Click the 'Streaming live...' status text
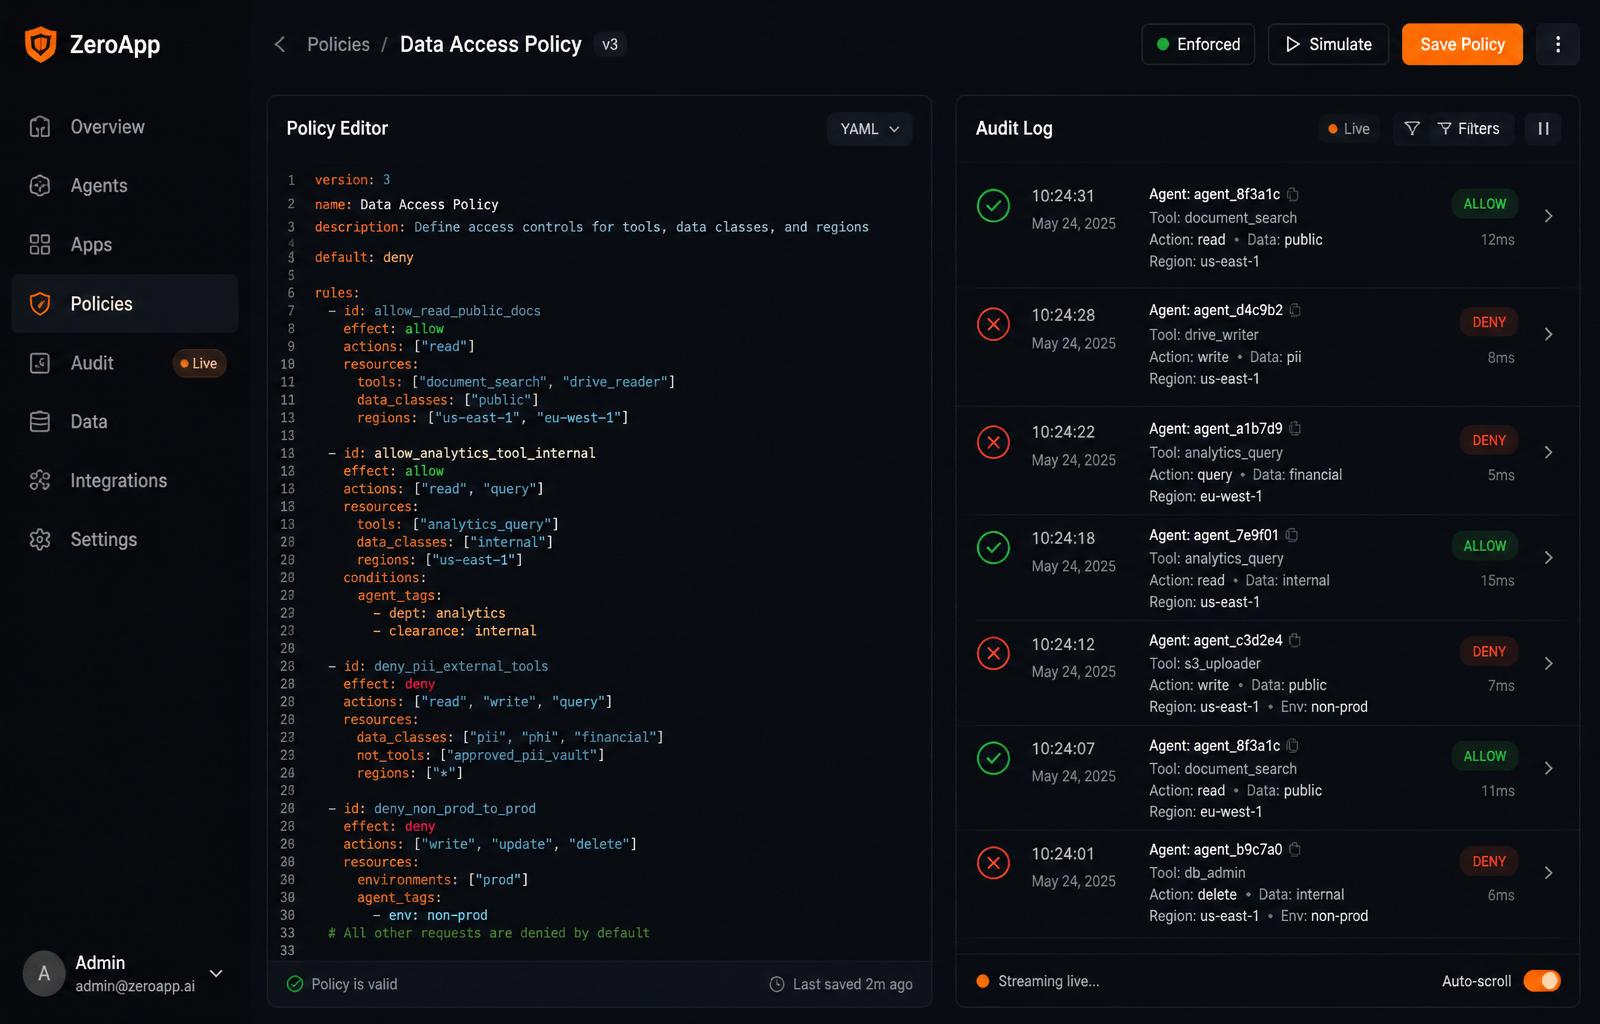The width and height of the screenshot is (1600, 1024). 1048,981
